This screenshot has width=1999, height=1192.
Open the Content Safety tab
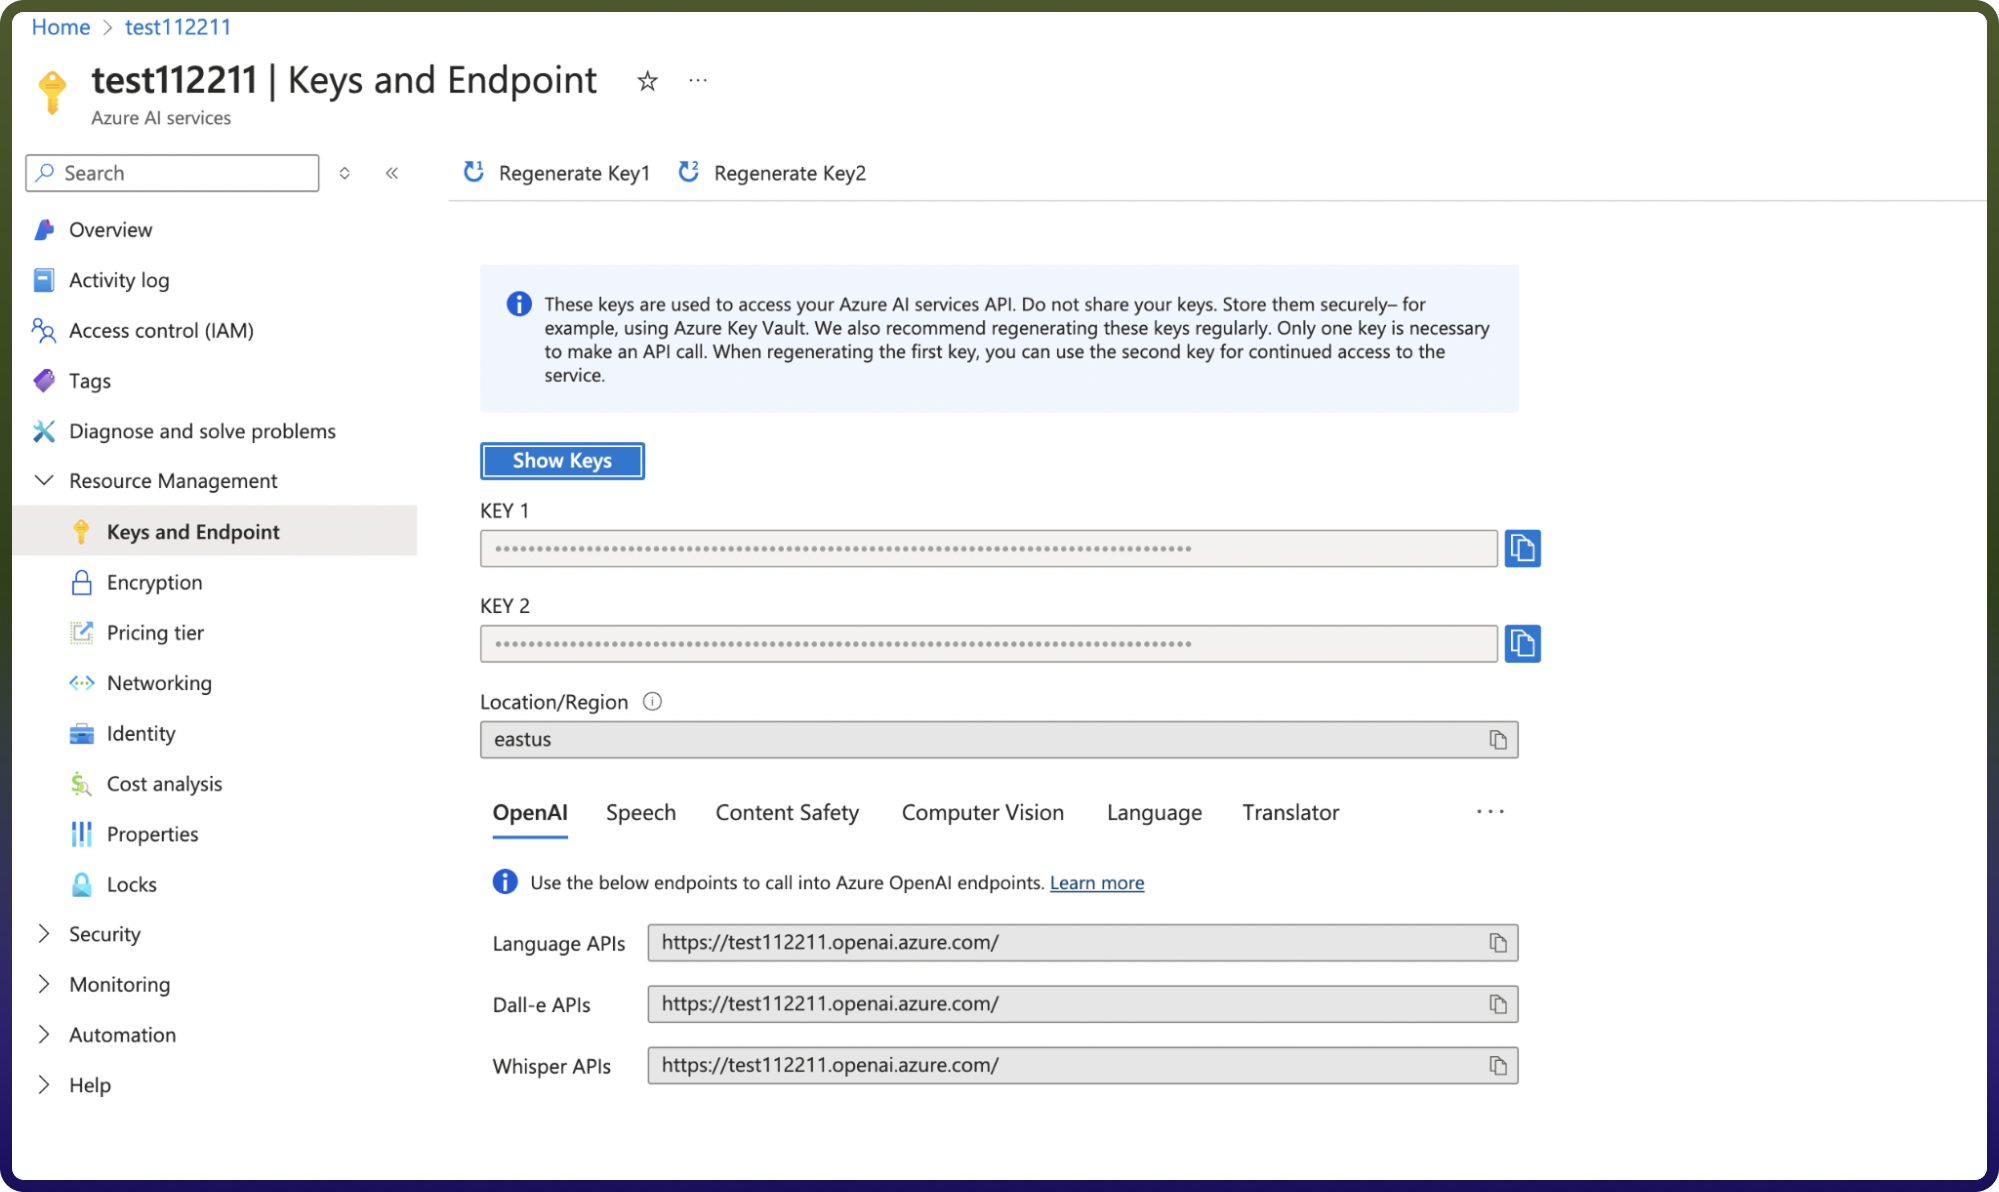787,813
